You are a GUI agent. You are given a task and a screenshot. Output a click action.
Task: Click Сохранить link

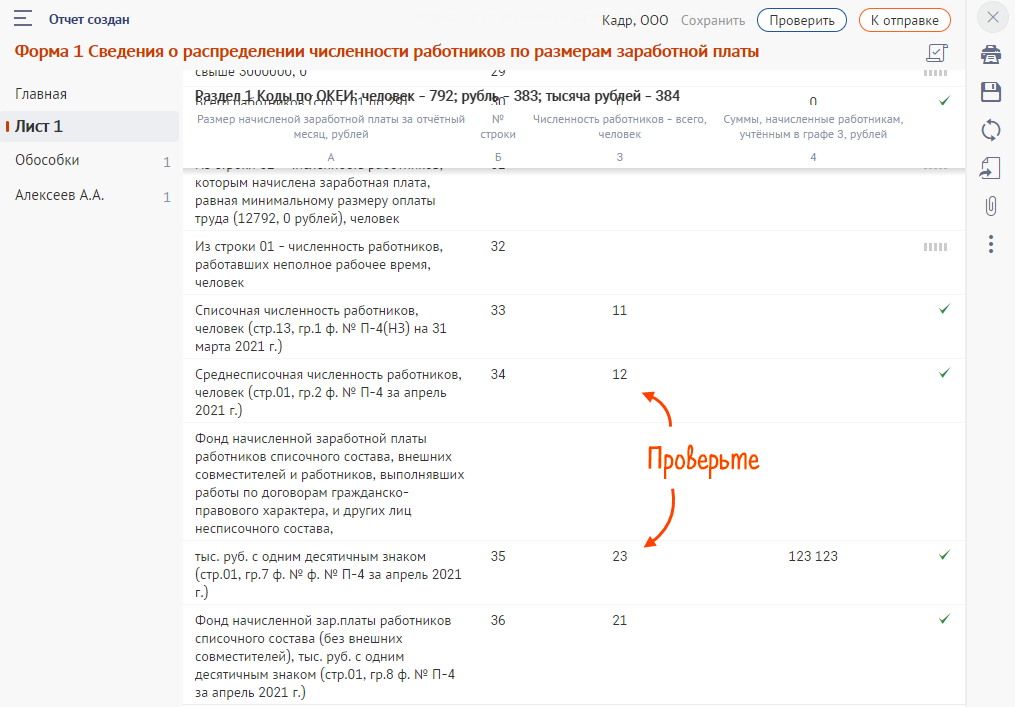coord(713,21)
